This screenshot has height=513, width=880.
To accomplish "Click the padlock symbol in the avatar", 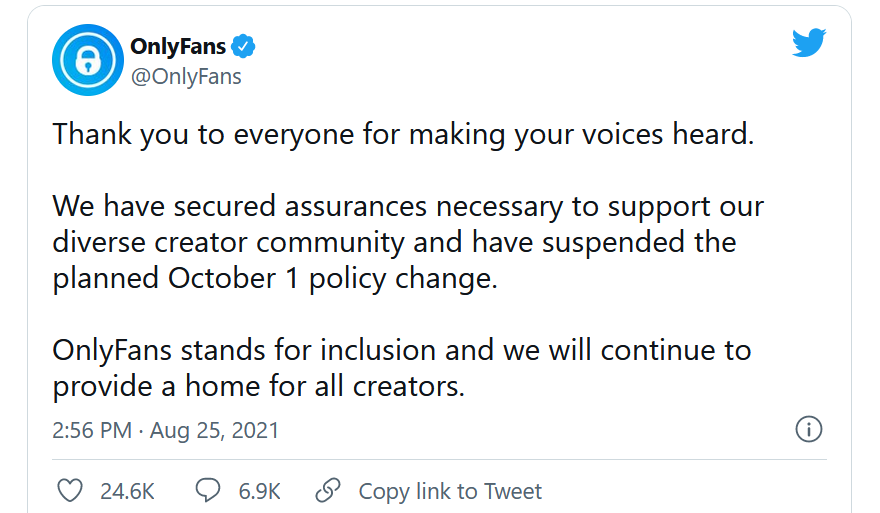I will [x=88, y=60].
